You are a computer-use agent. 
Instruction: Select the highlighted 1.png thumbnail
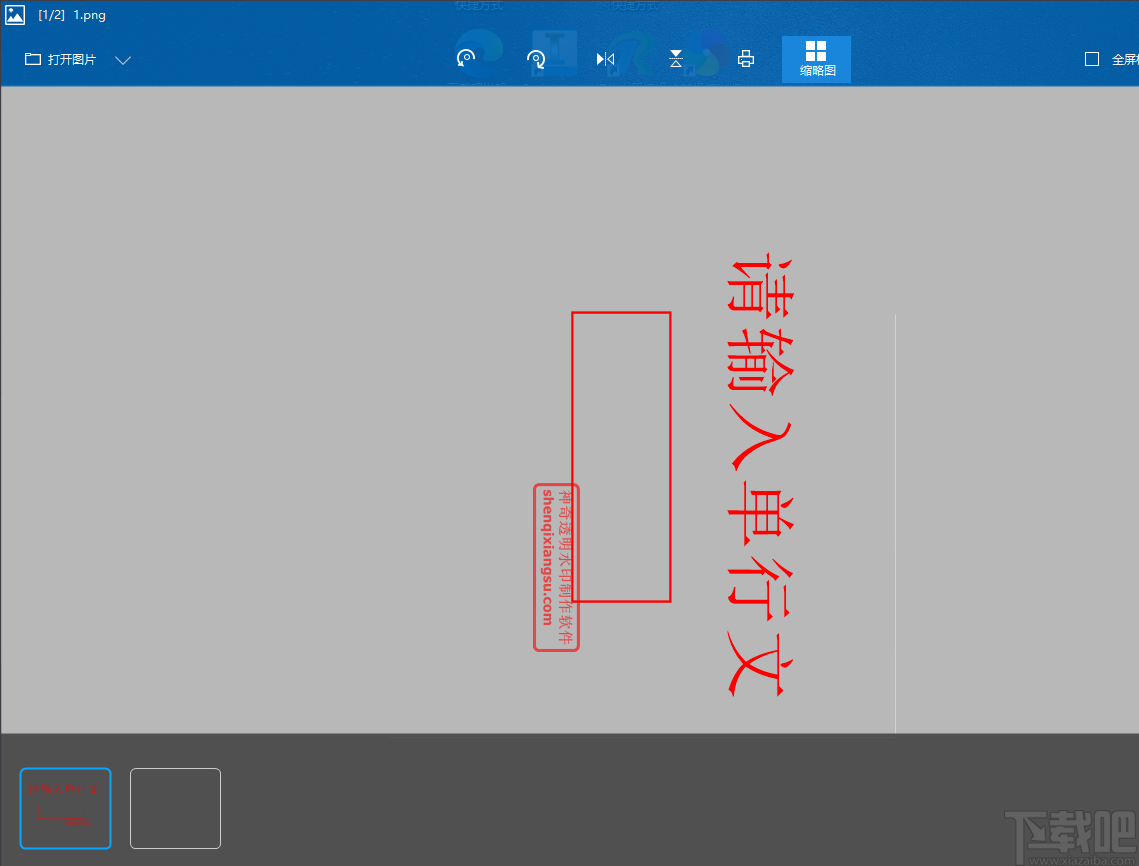pyautogui.click(x=65, y=808)
